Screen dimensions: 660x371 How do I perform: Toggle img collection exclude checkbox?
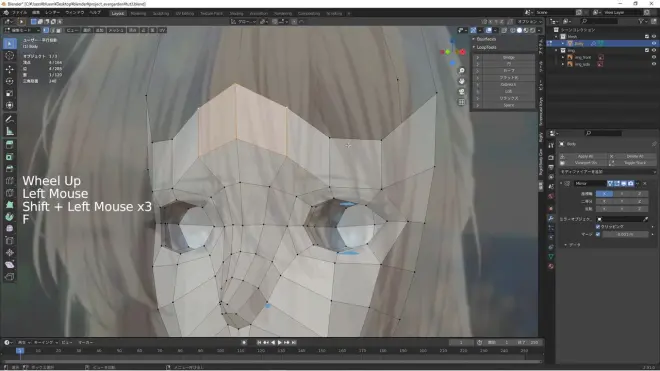(647, 51)
